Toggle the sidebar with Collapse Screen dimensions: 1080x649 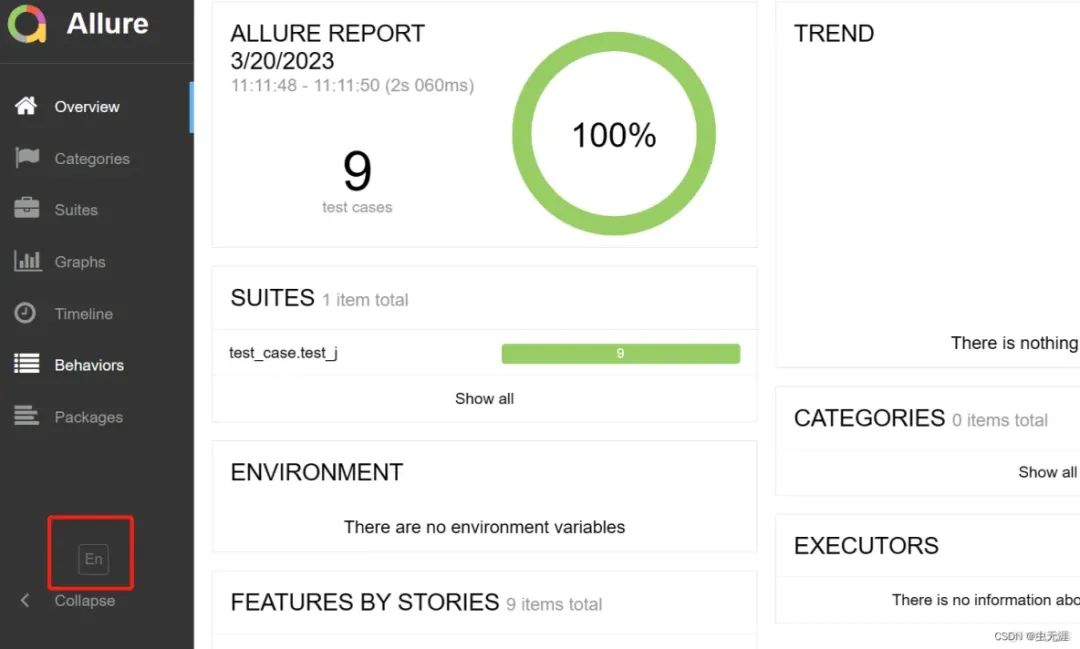coord(84,600)
